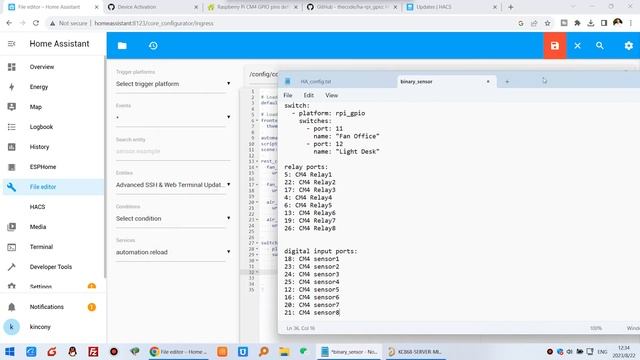Viewport: 640px width, 360px height.
Task: Open Media in the sidebar
Action: point(53,227)
